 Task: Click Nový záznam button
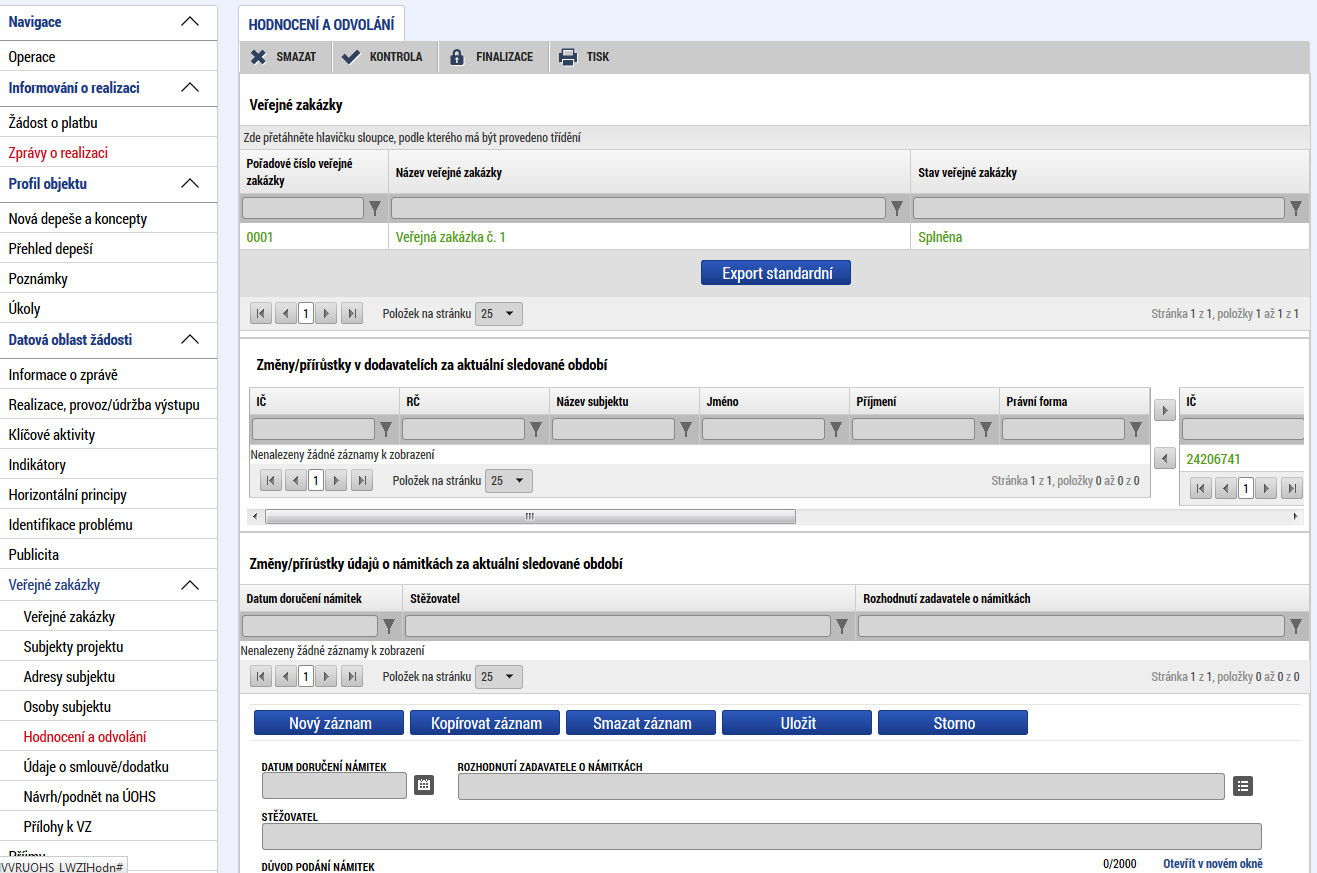329,723
